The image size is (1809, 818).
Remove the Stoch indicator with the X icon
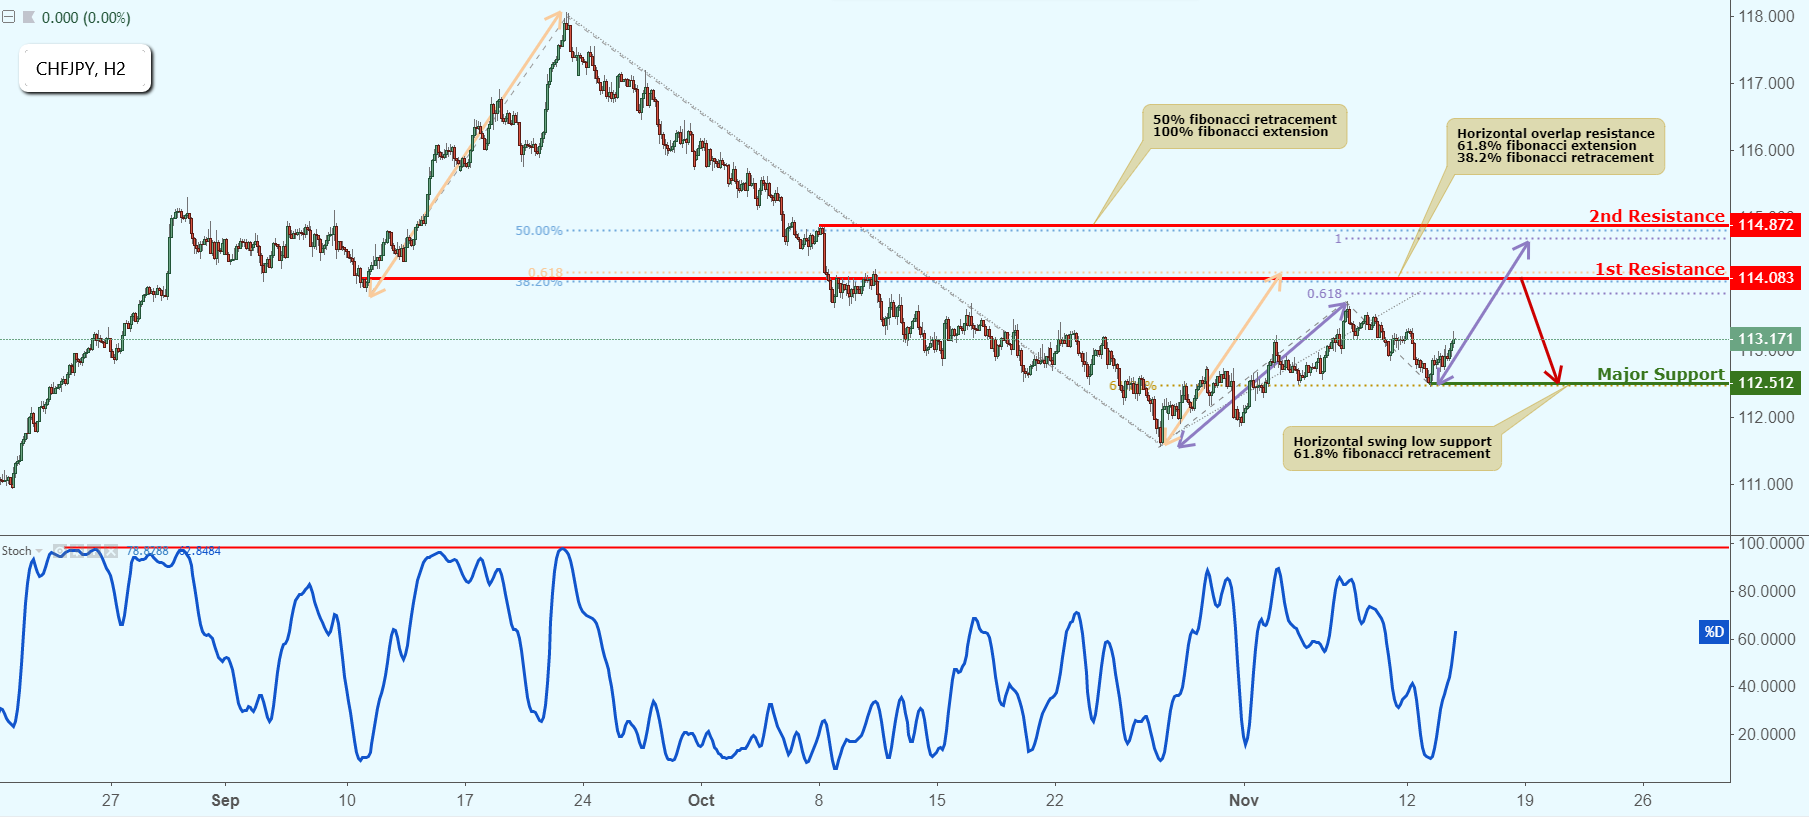(x=111, y=551)
